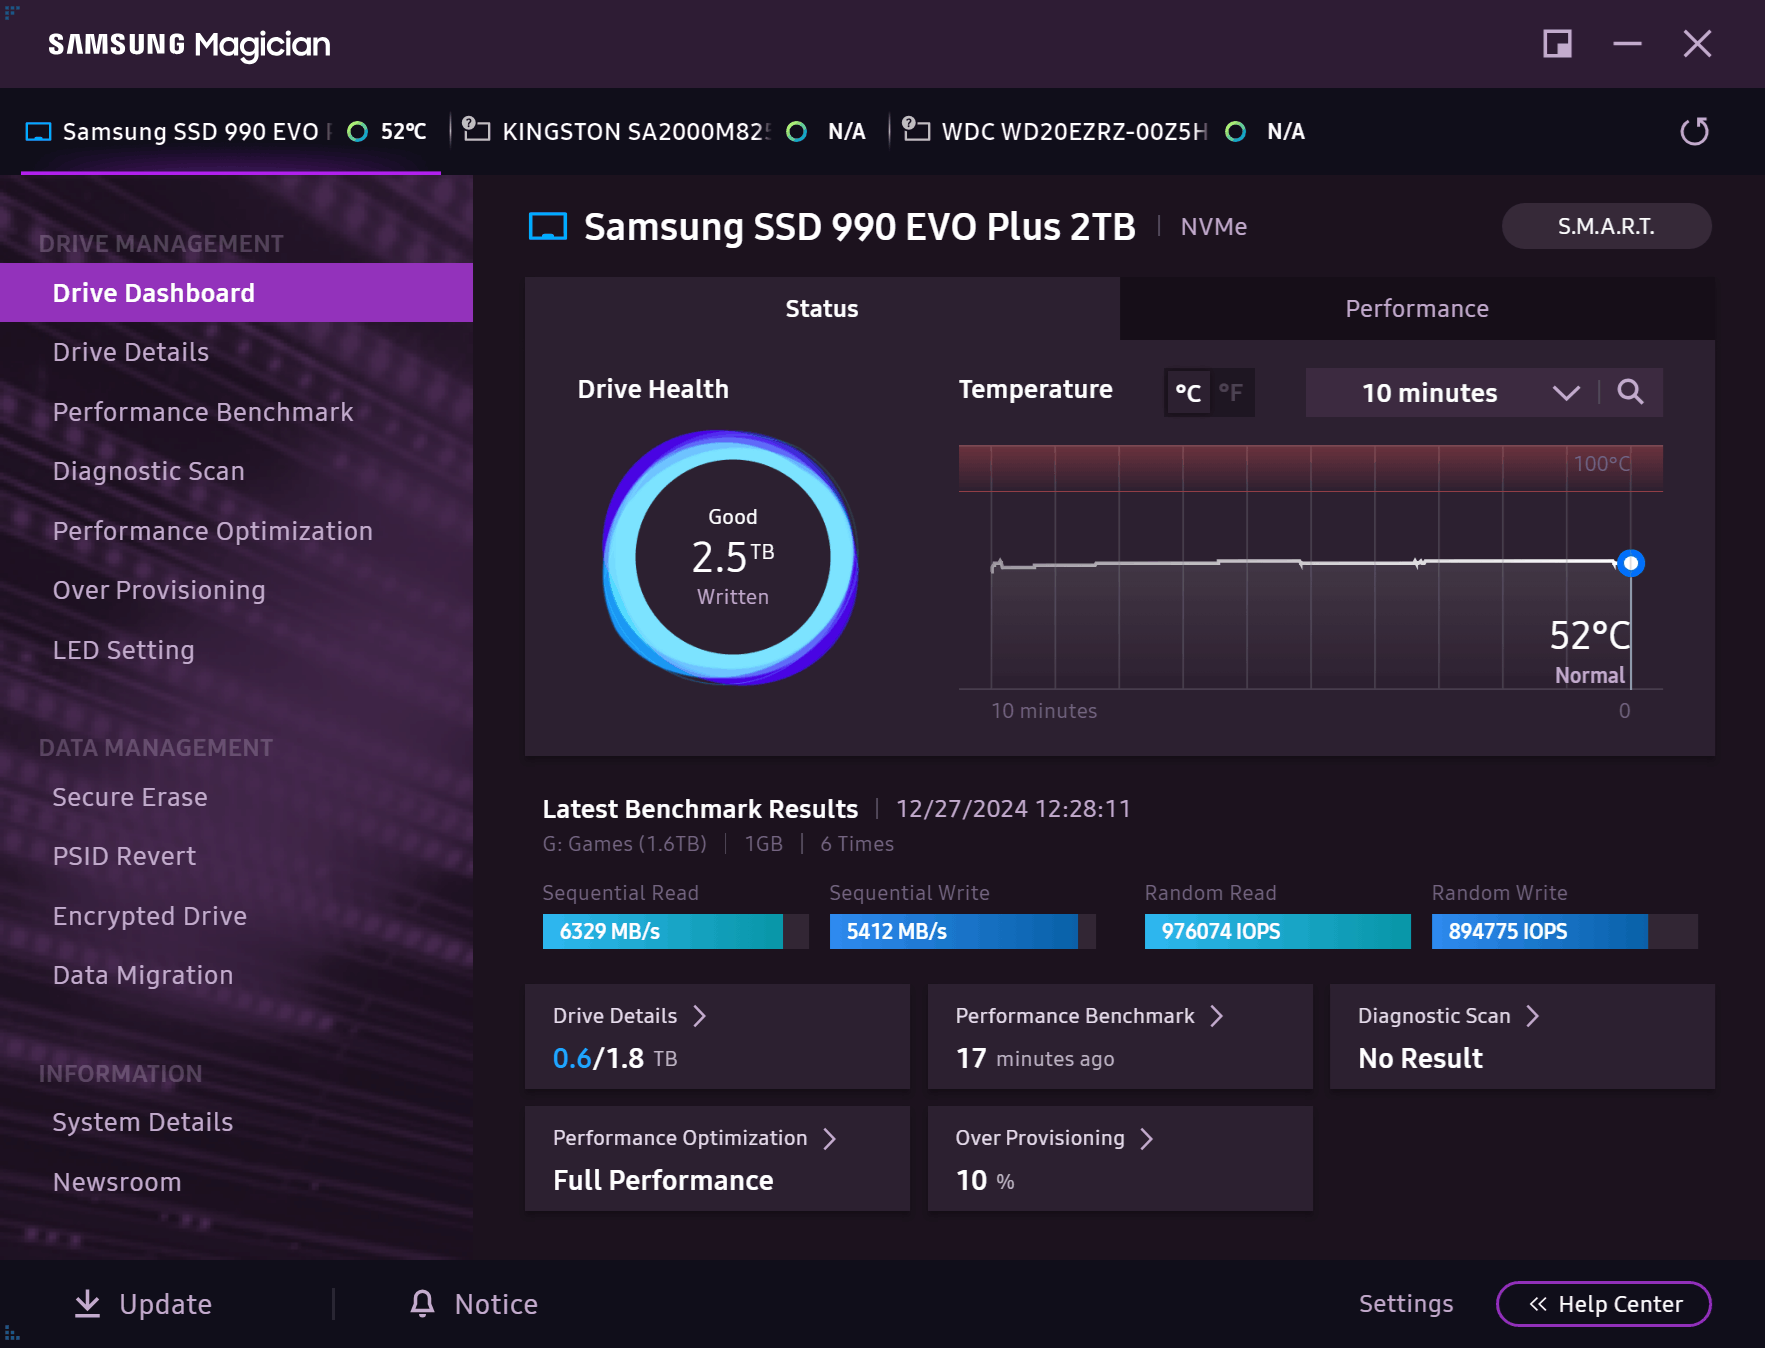The width and height of the screenshot is (1765, 1348).
Task: Click the S.M.A.R.T. button
Action: pos(1606,226)
